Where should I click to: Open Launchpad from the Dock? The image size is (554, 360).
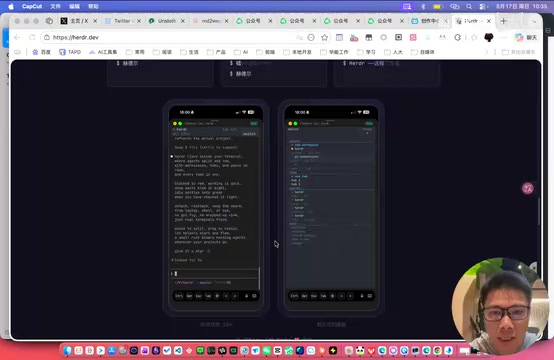78,350
